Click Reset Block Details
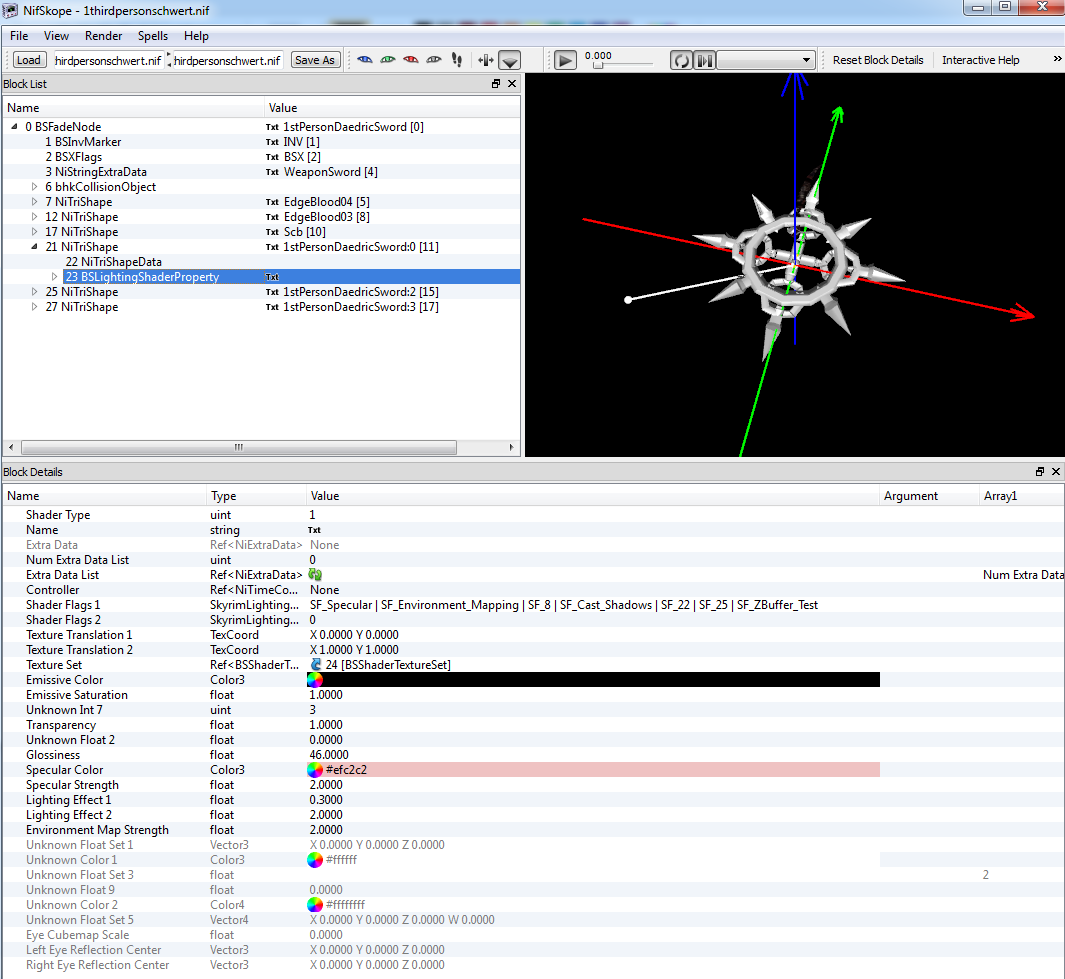The image size is (1065, 979). click(878, 60)
